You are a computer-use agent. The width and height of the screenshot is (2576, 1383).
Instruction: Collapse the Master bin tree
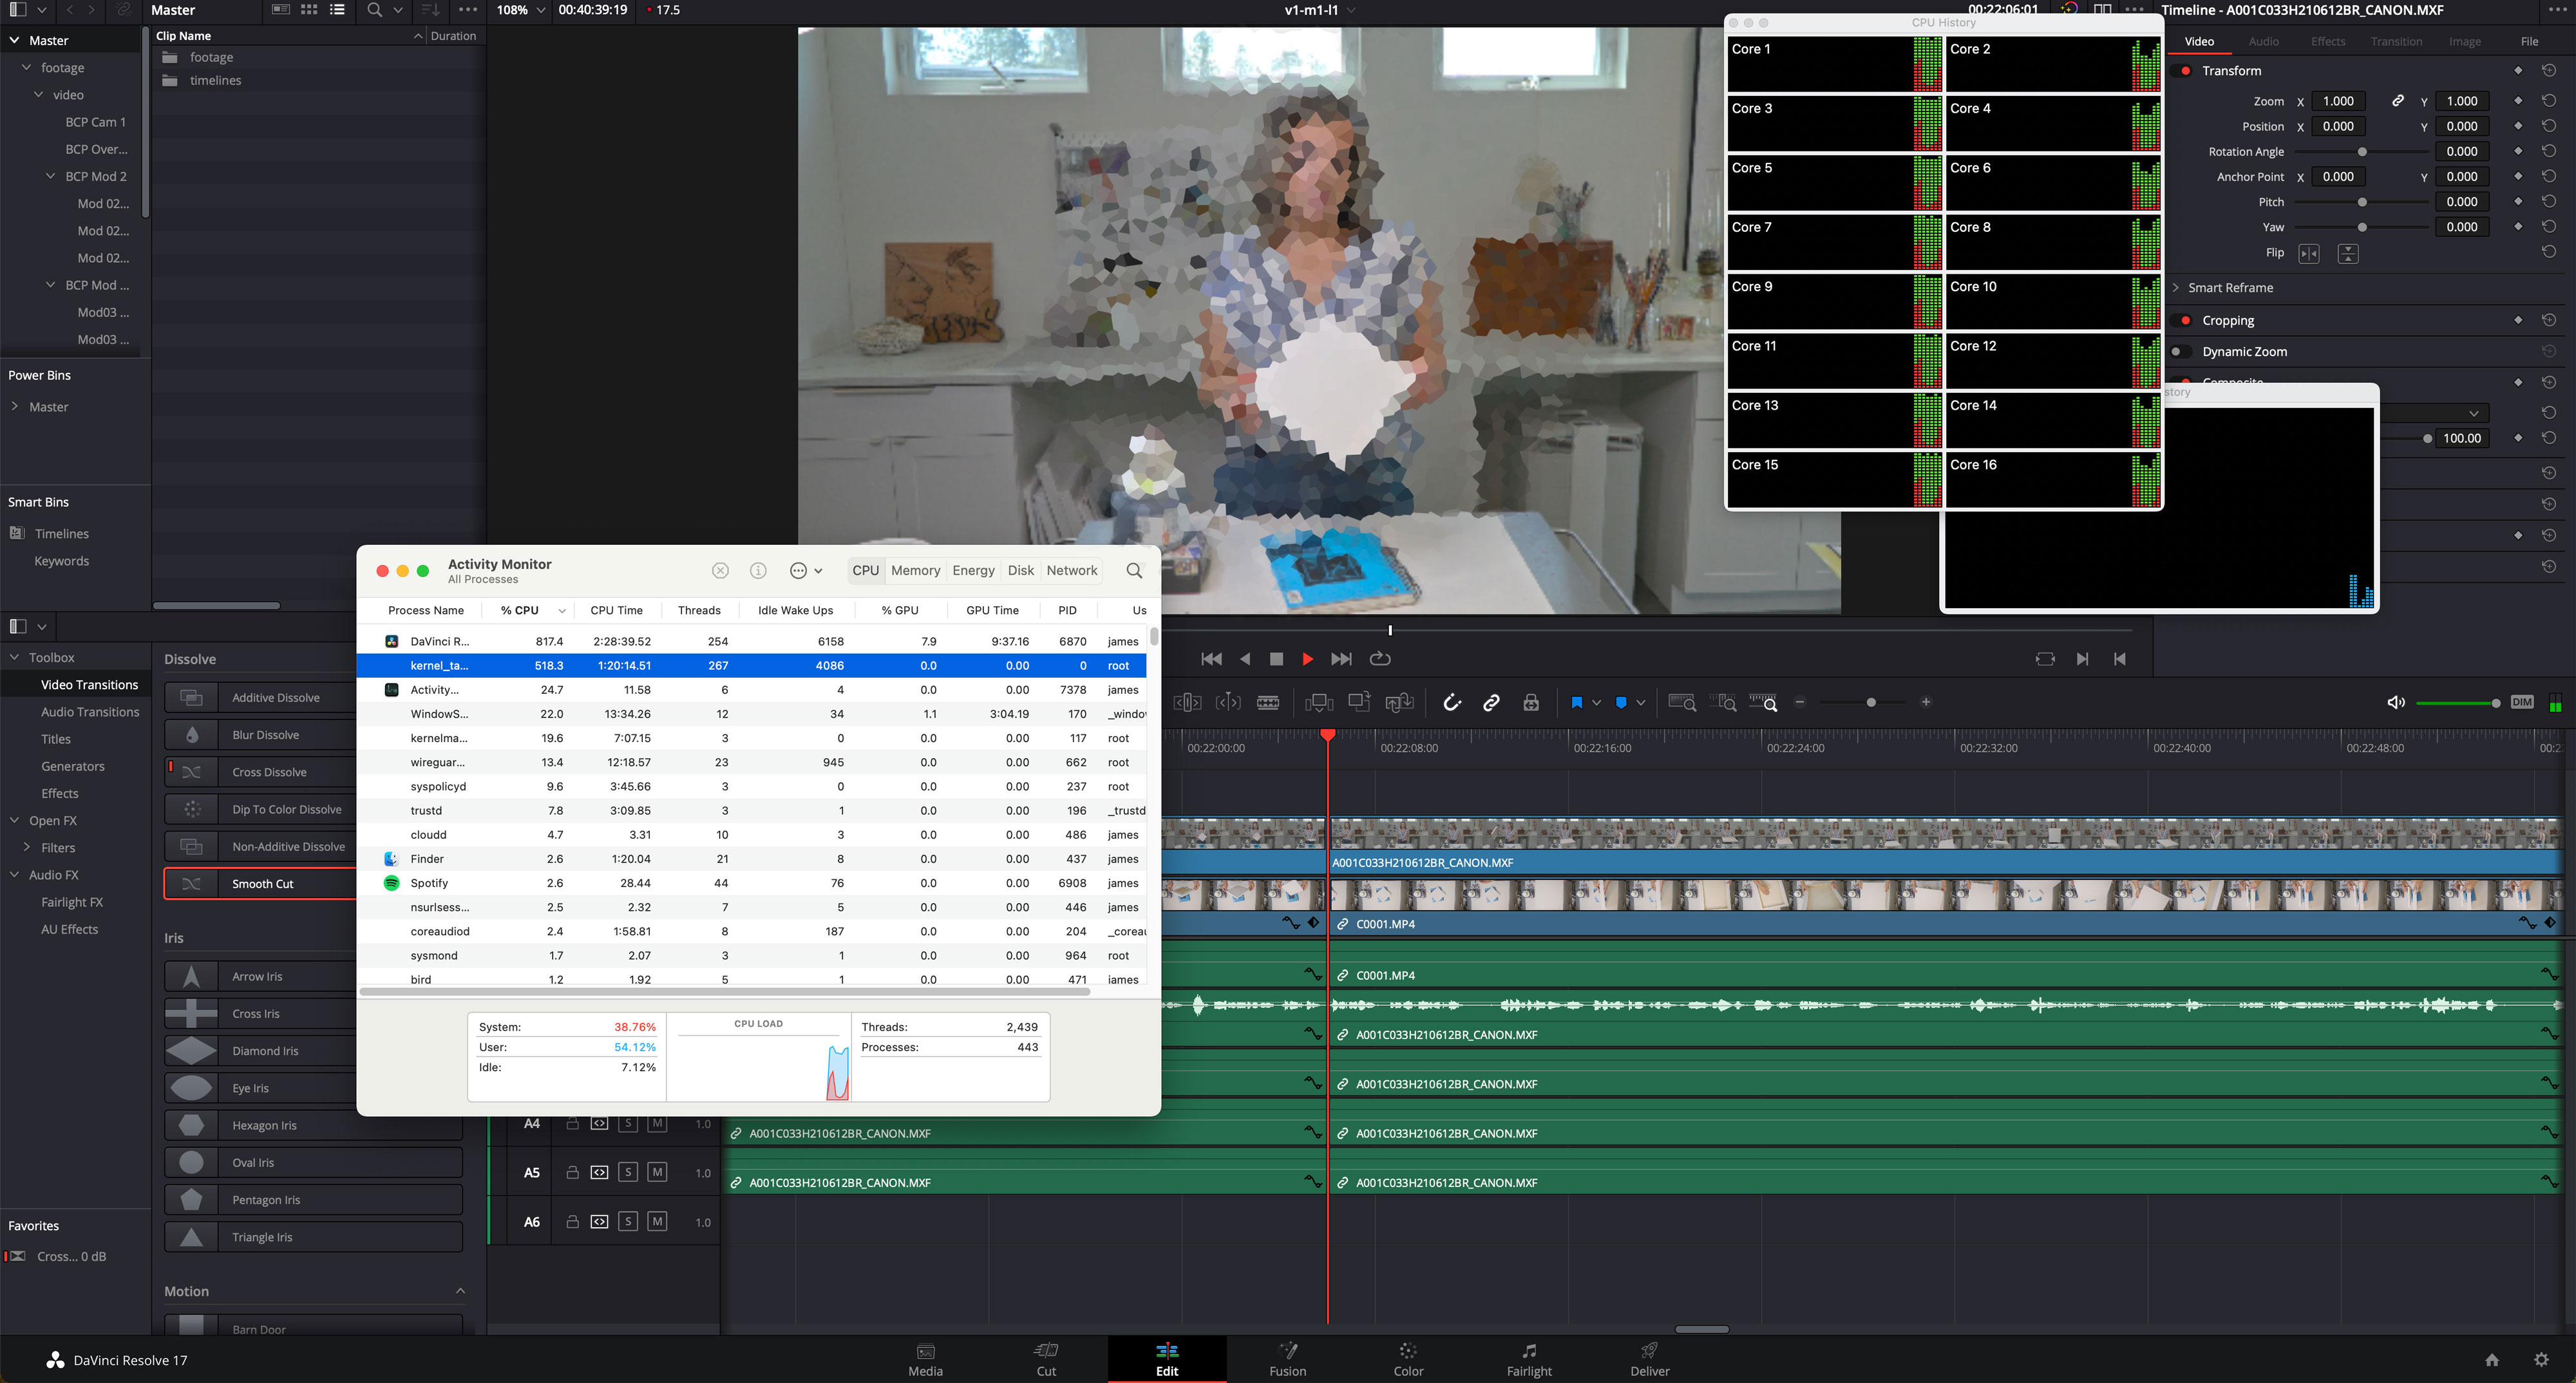pyautogui.click(x=14, y=40)
